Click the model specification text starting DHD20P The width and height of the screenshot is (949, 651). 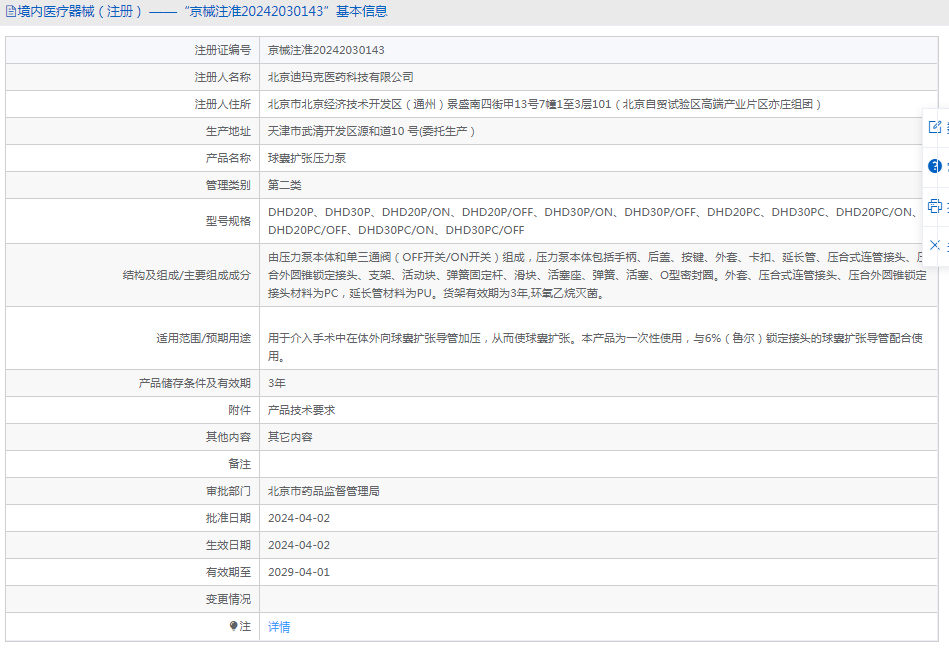[x=593, y=221]
